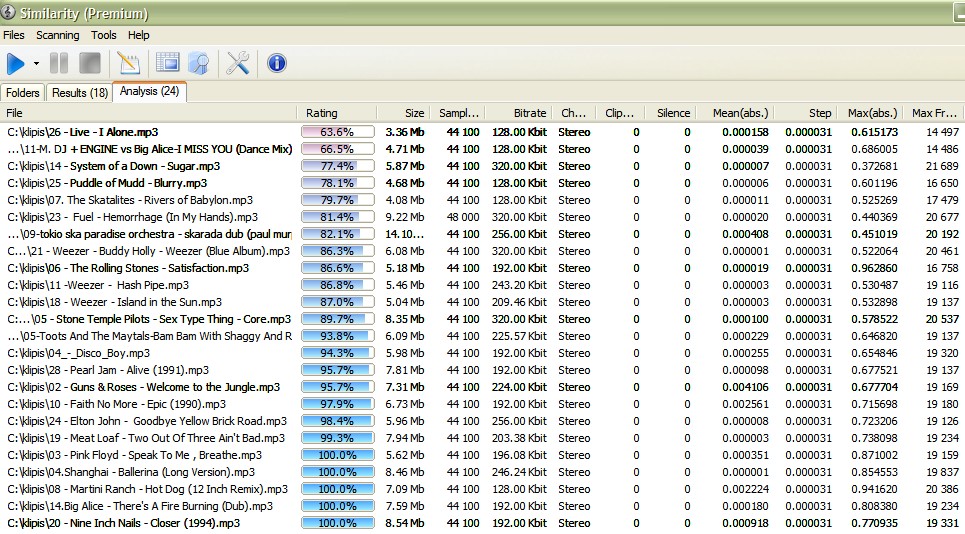The width and height of the screenshot is (965, 534).
Task: Select the Live - I Alone.mp3 row
Action: click(x=482, y=132)
